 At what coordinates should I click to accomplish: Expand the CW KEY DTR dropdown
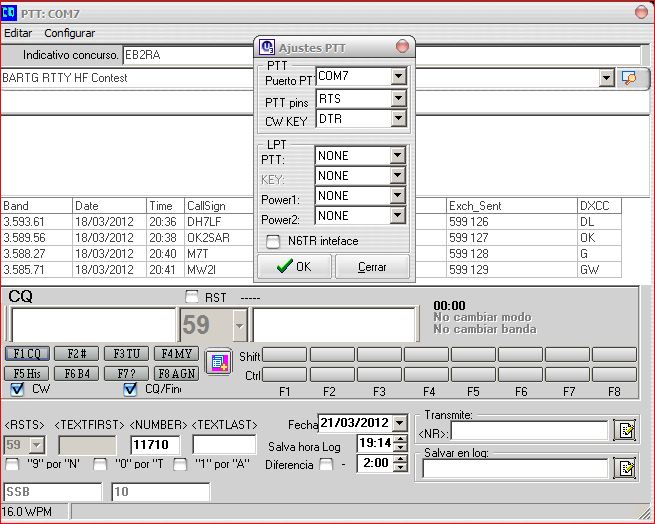tap(399, 119)
